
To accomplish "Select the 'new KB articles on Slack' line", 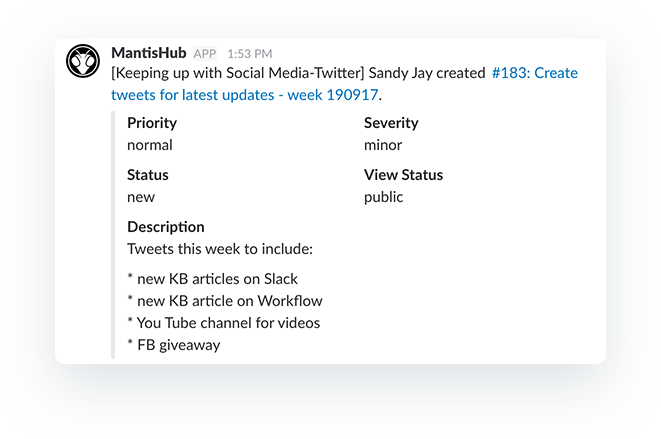I will [x=212, y=279].
